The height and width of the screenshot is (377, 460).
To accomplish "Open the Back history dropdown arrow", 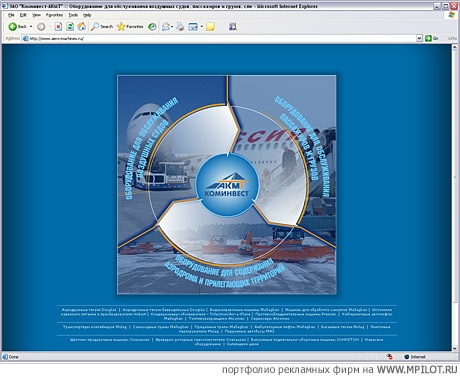I will [31, 26].
